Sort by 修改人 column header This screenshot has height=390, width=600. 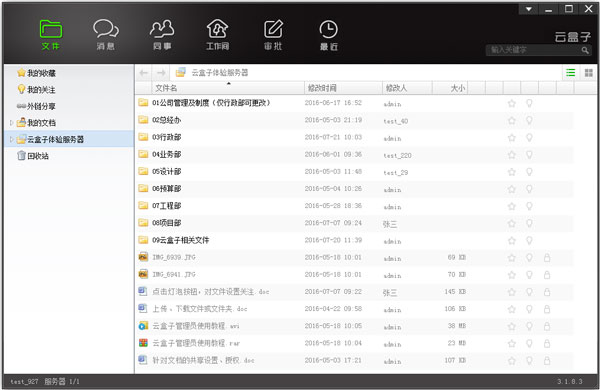[407, 88]
